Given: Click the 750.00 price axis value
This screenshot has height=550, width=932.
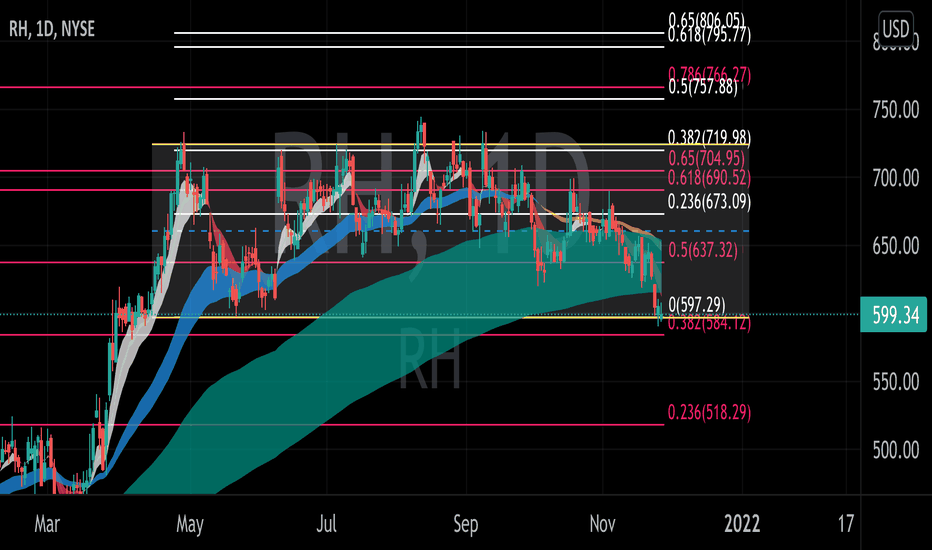Looking at the screenshot, I should (896, 110).
